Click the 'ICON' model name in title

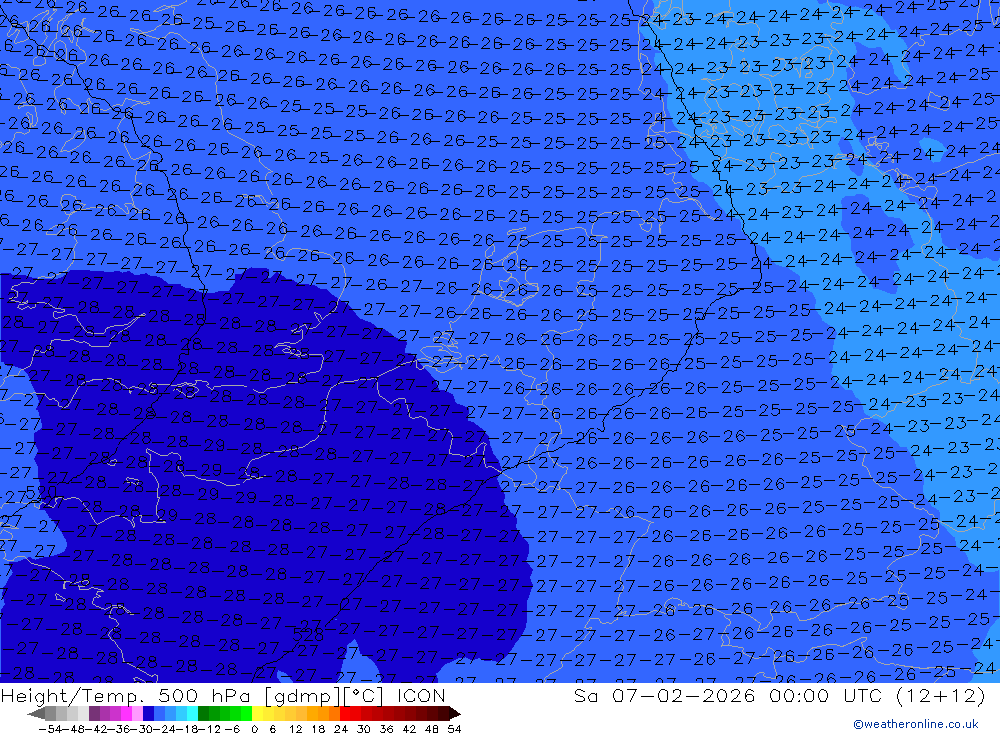(x=421, y=695)
